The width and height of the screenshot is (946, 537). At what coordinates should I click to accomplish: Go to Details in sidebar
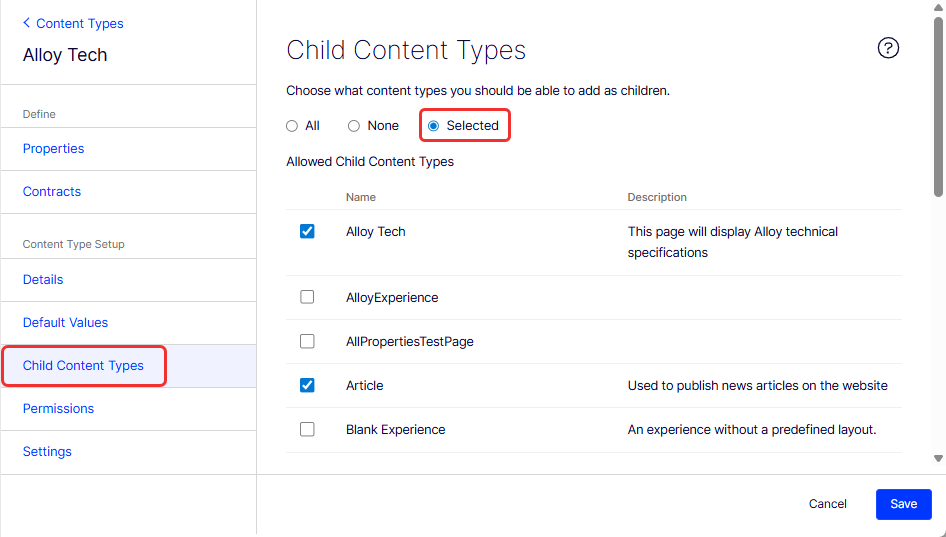(43, 280)
